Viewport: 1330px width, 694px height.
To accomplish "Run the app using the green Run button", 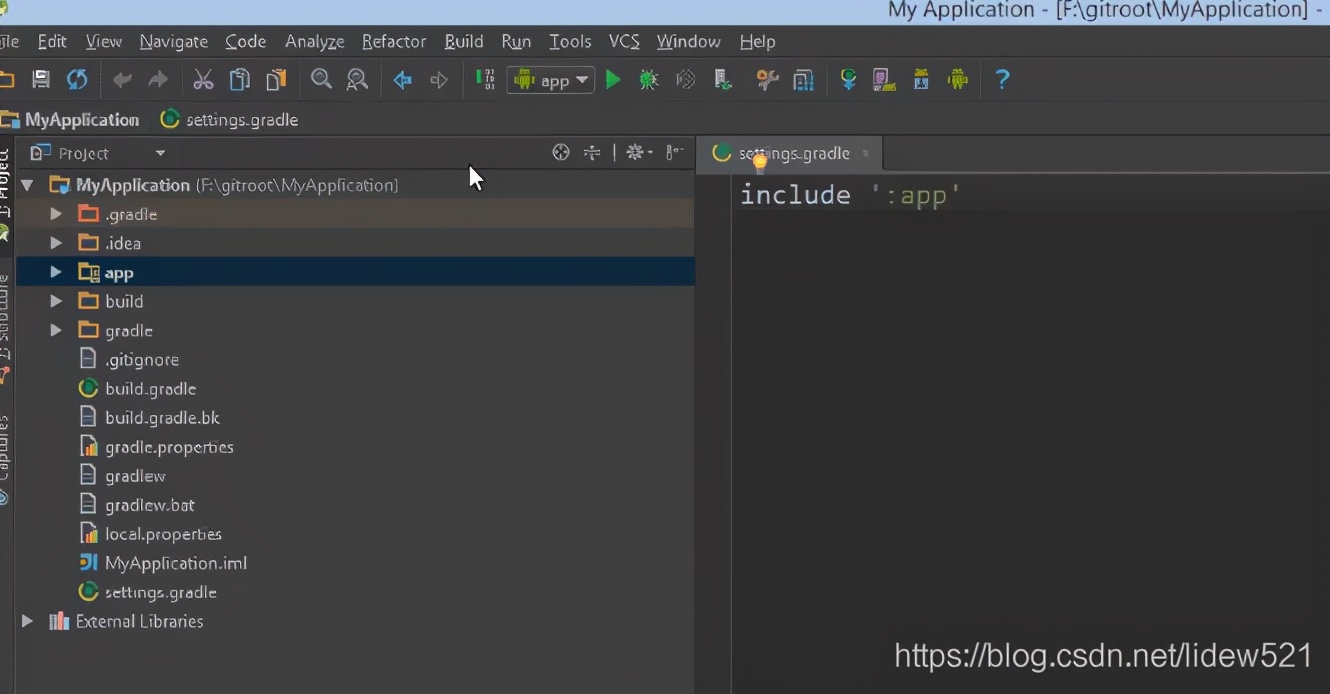I will coord(612,79).
